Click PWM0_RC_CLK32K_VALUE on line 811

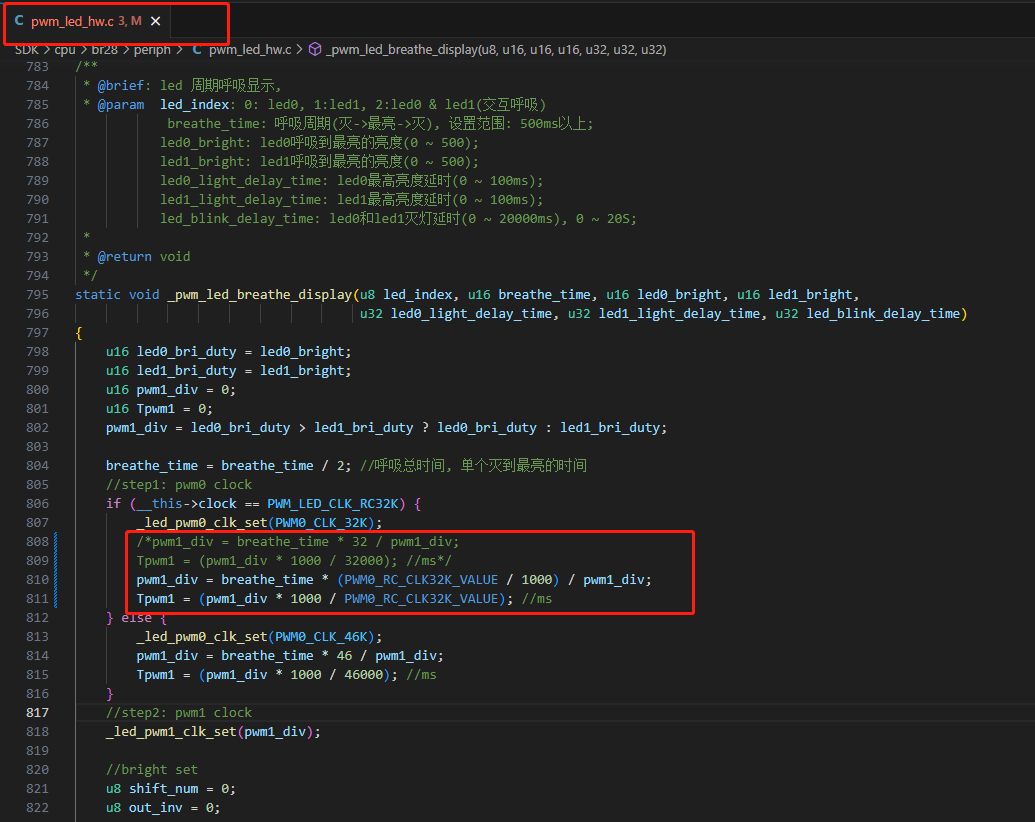tap(421, 599)
